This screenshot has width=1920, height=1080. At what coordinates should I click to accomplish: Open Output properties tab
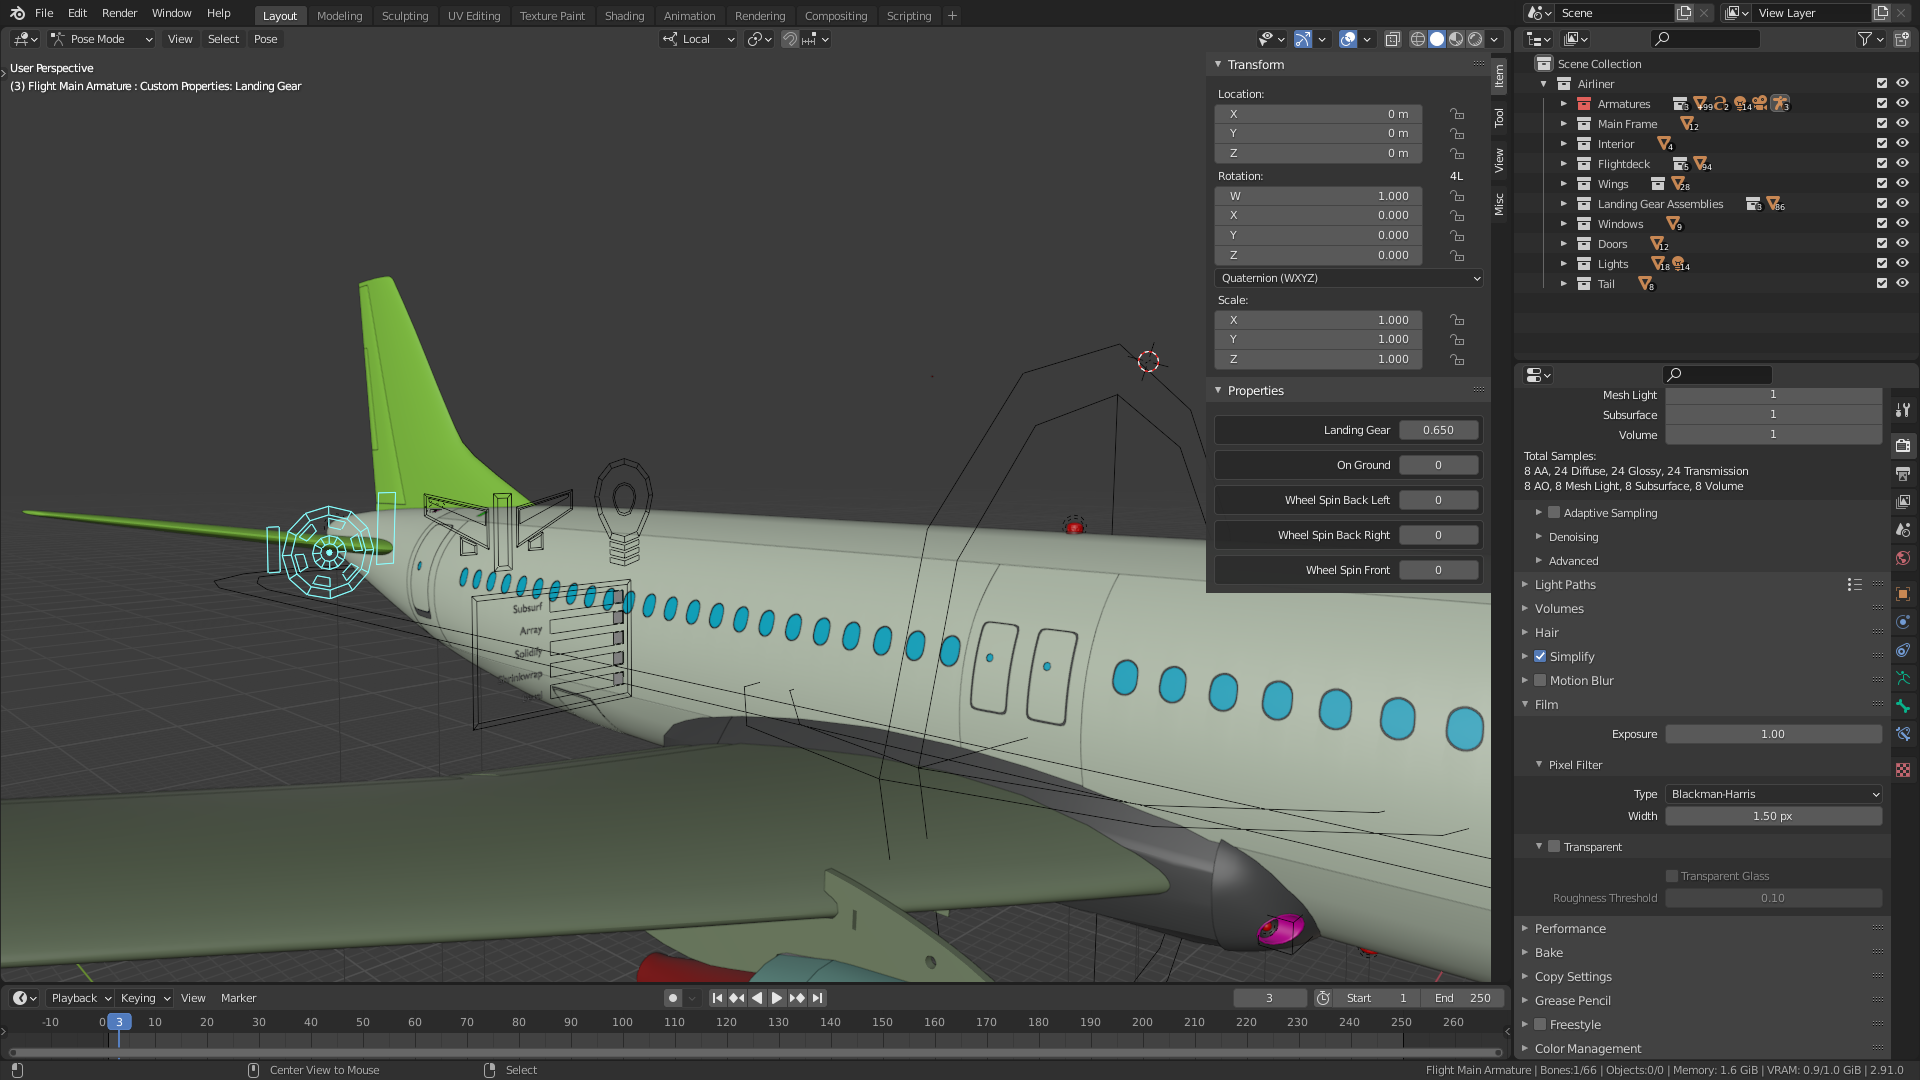(x=1903, y=473)
